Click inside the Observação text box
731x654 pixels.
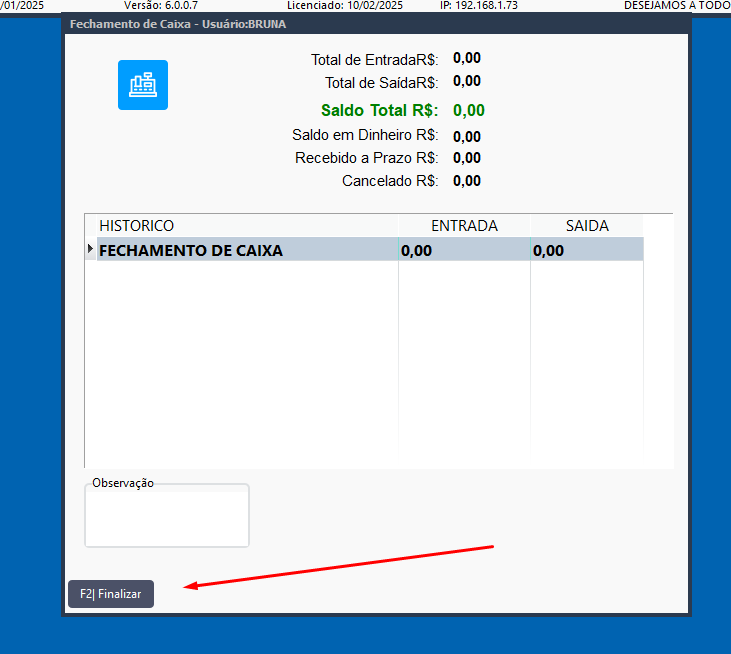pos(167,518)
